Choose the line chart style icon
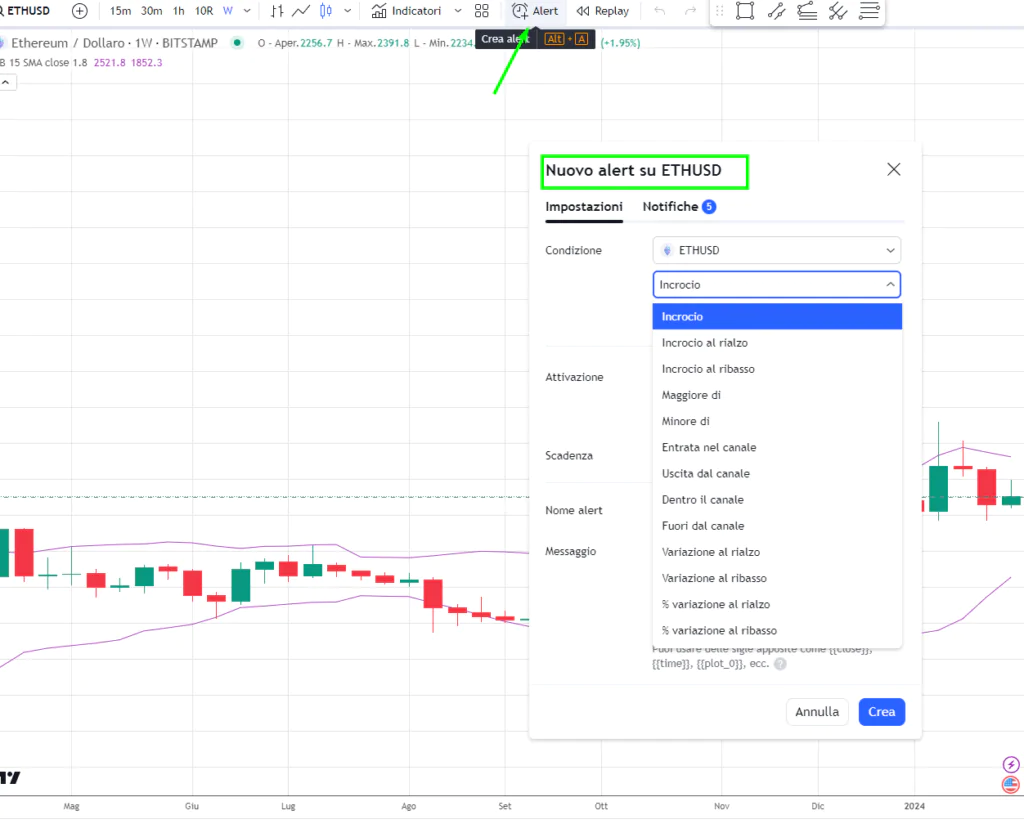Screen dimensions: 1024x824 point(301,11)
